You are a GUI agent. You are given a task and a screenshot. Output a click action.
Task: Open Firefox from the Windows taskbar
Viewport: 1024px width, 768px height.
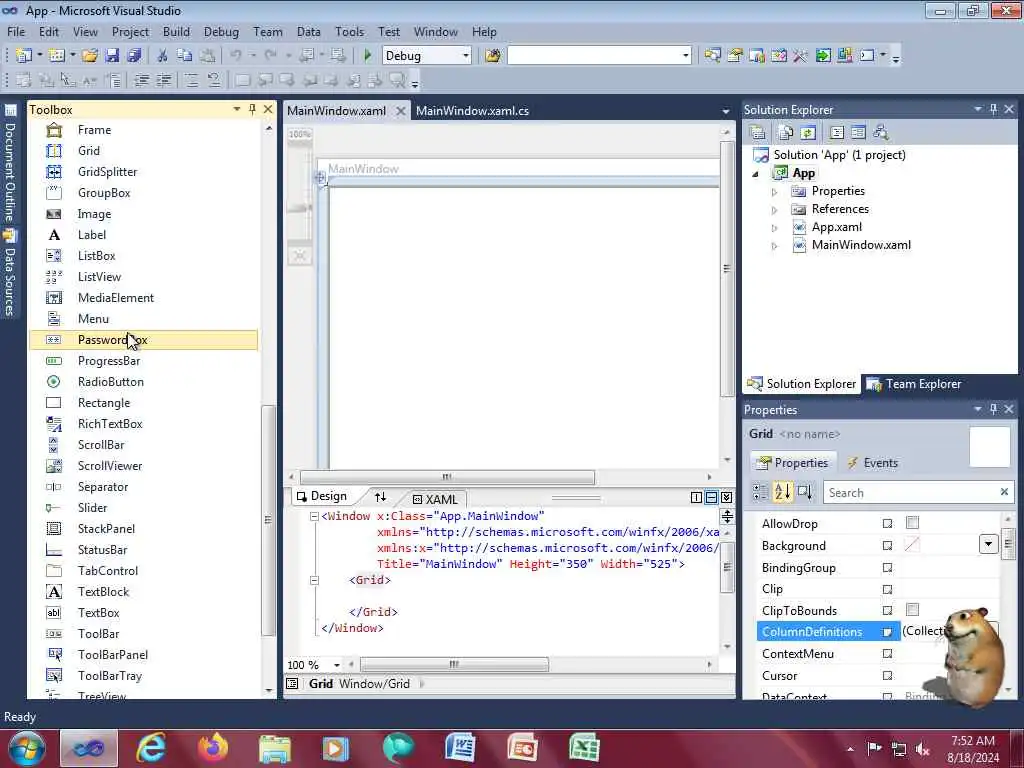[x=213, y=748]
